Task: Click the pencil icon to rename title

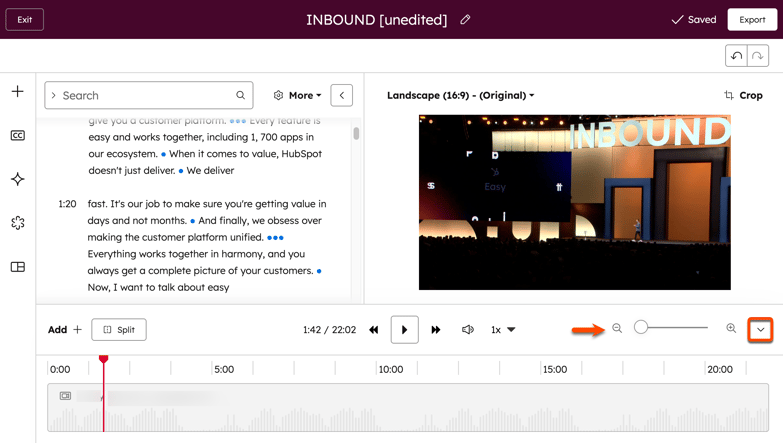Action: click(465, 20)
